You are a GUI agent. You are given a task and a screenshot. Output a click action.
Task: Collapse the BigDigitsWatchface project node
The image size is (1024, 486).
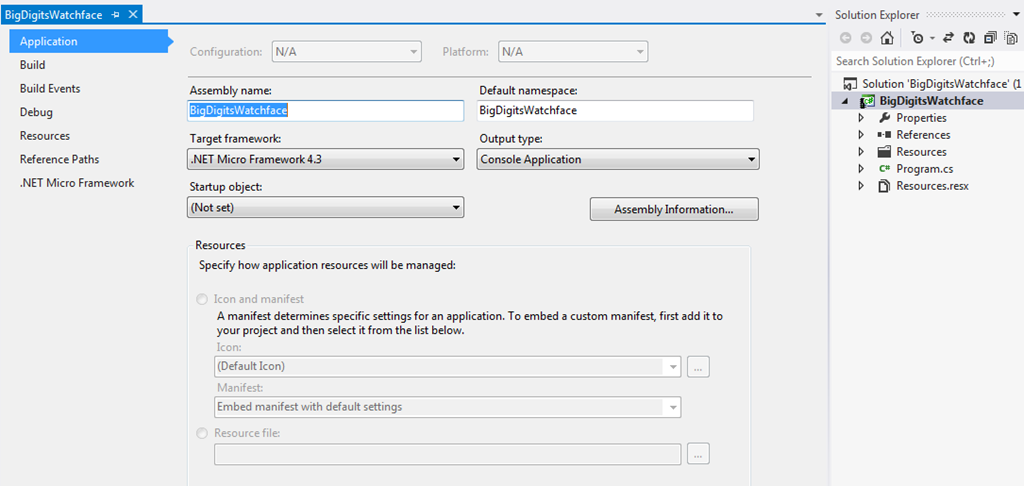(x=847, y=101)
